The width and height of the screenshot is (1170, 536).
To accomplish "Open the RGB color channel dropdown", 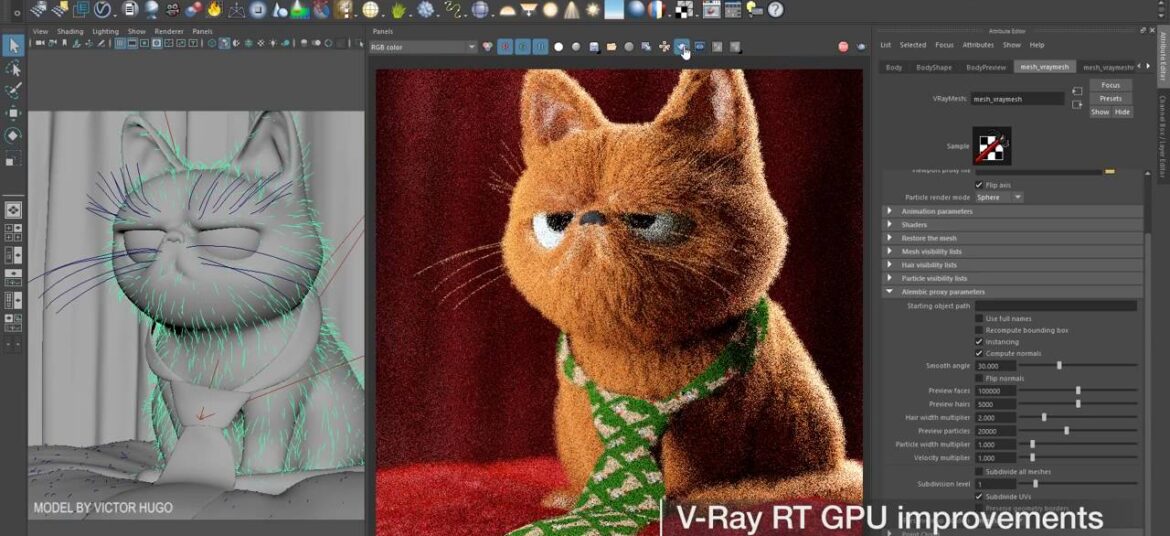I will click(x=422, y=47).
